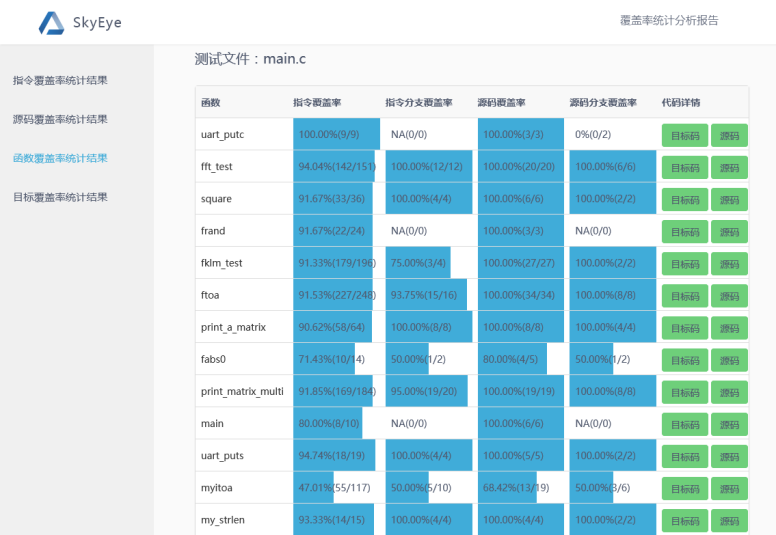Viewport: 776px width, 535px height.
Task: Click the 50.00%(3/6) cell for myitoa
Action: coord(613,487)
